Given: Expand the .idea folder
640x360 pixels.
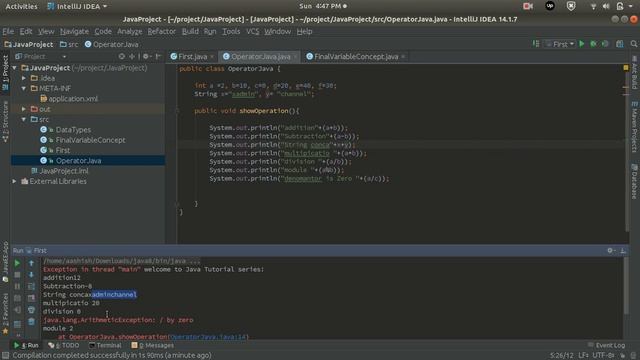Looking at the screenshot, I should tap(24, 78).
